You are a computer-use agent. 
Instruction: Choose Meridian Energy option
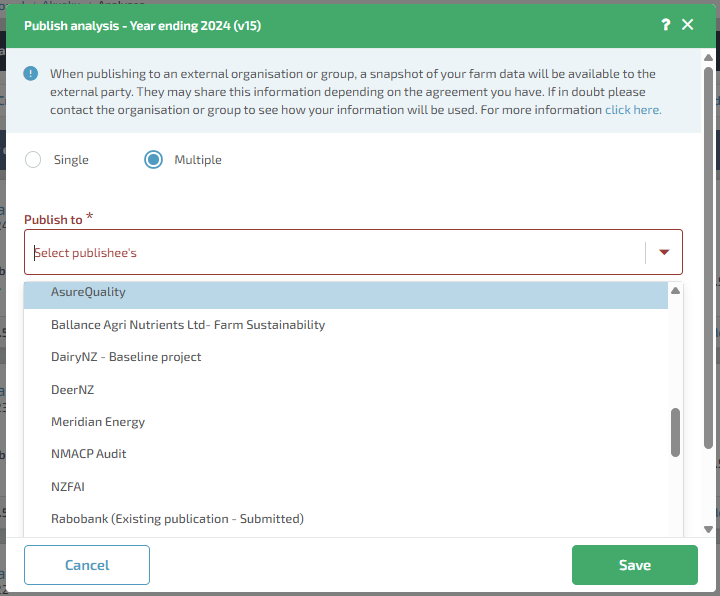346,422
